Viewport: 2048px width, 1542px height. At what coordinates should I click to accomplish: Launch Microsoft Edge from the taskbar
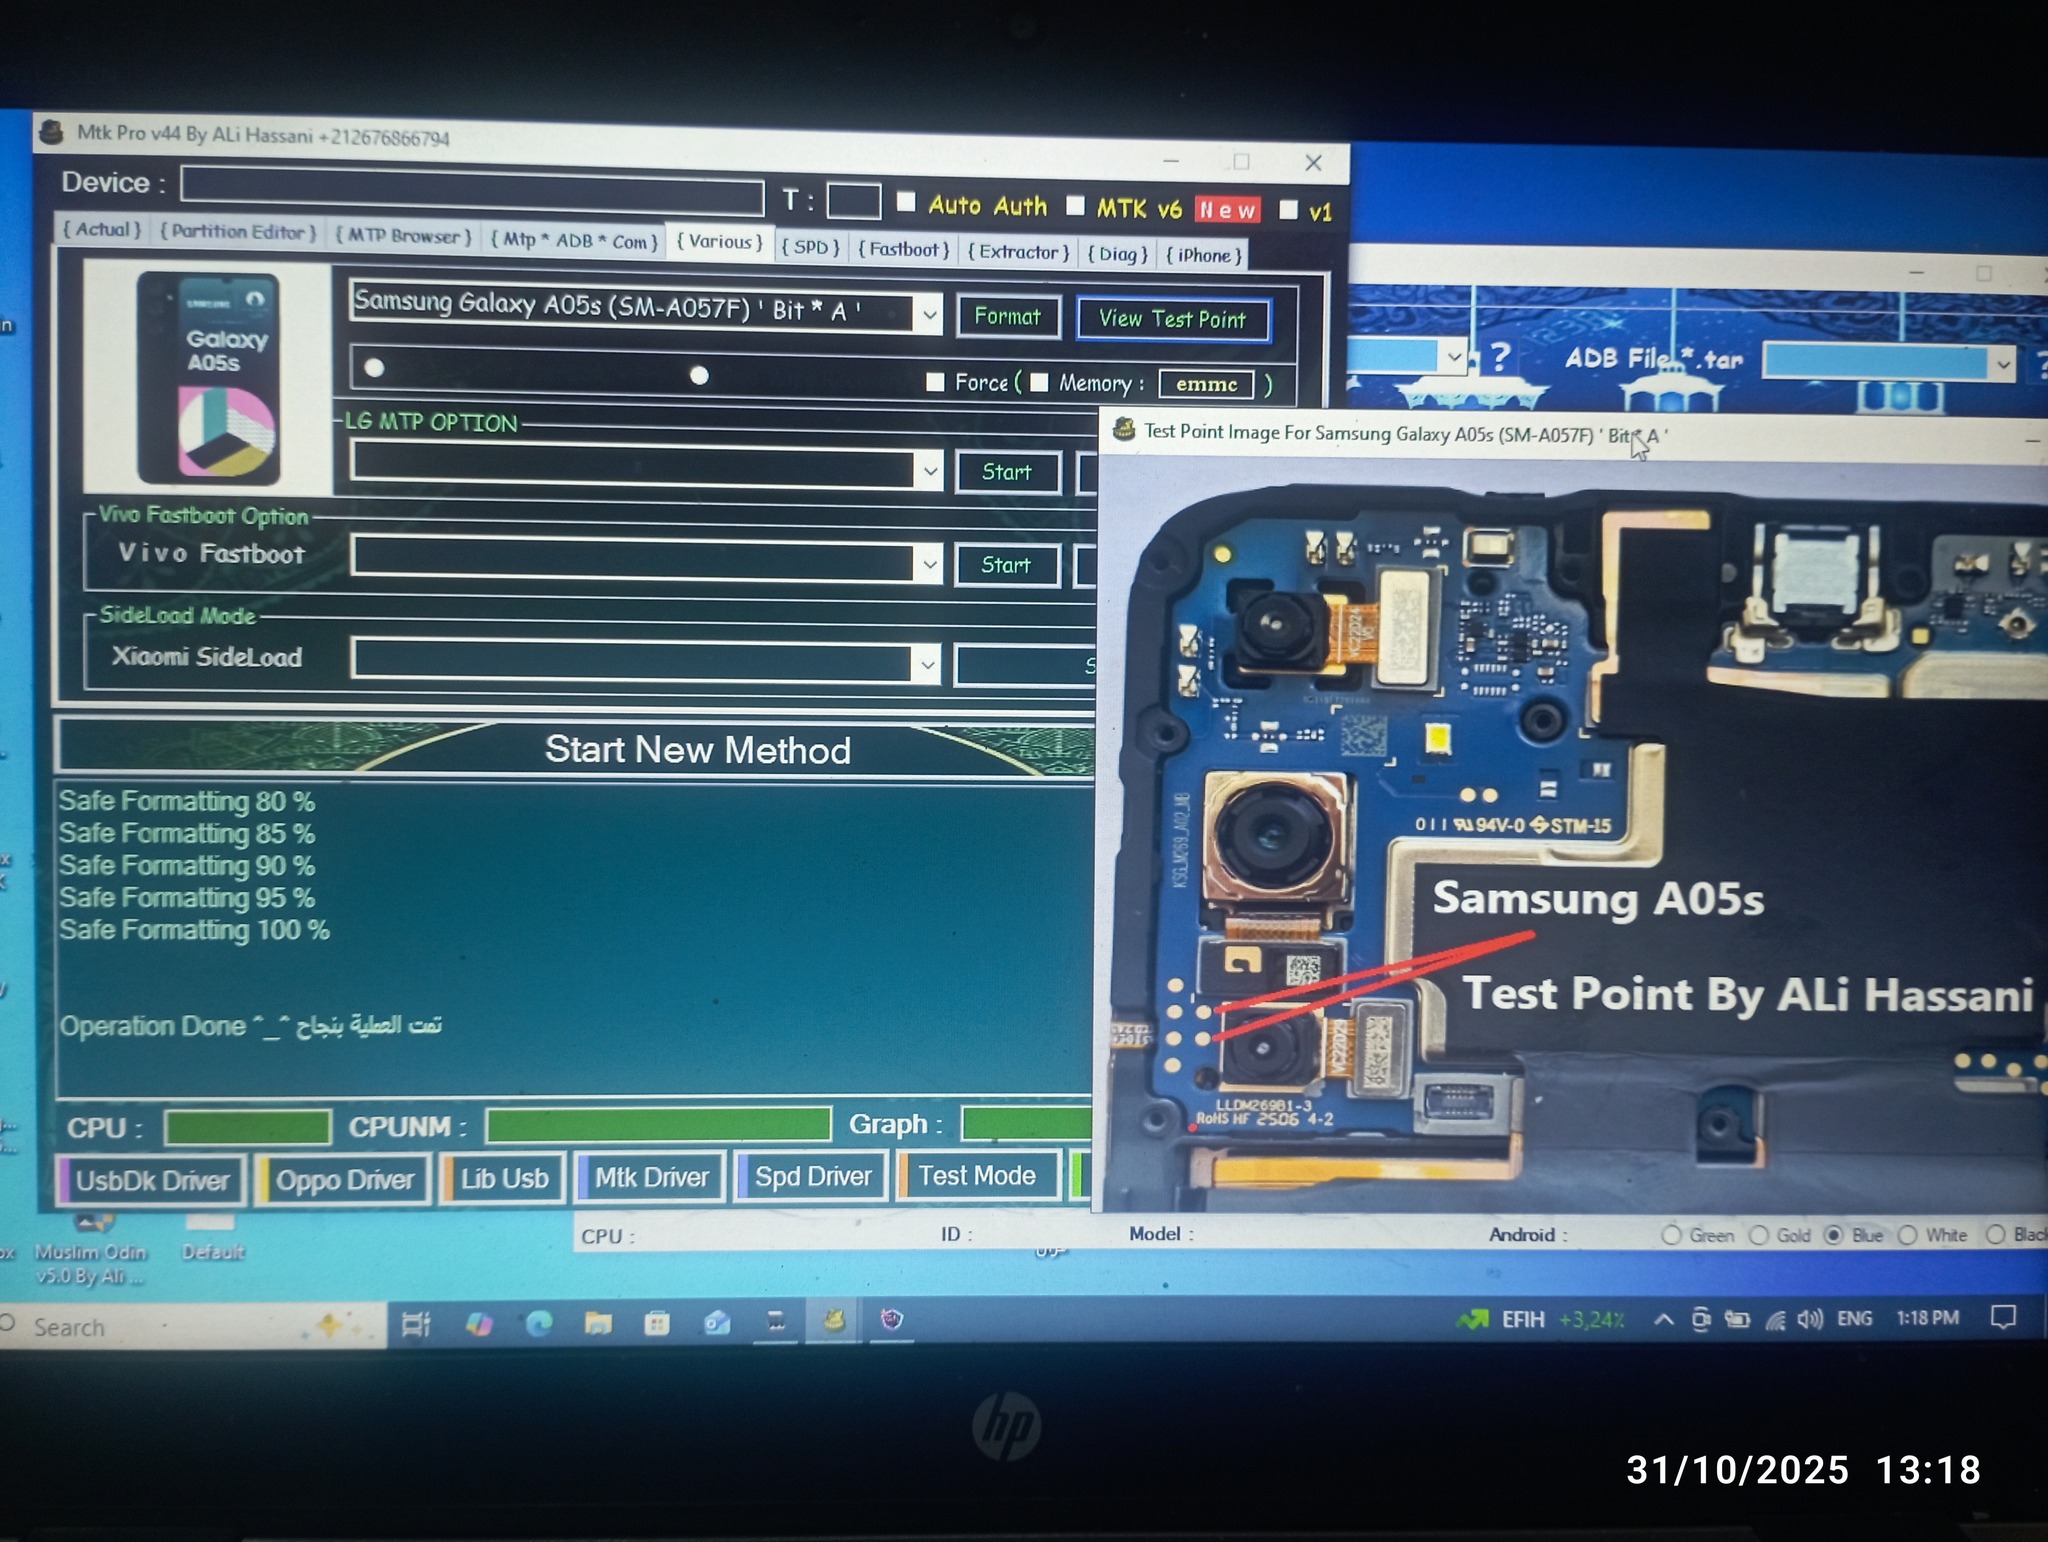coord(540,1323)
